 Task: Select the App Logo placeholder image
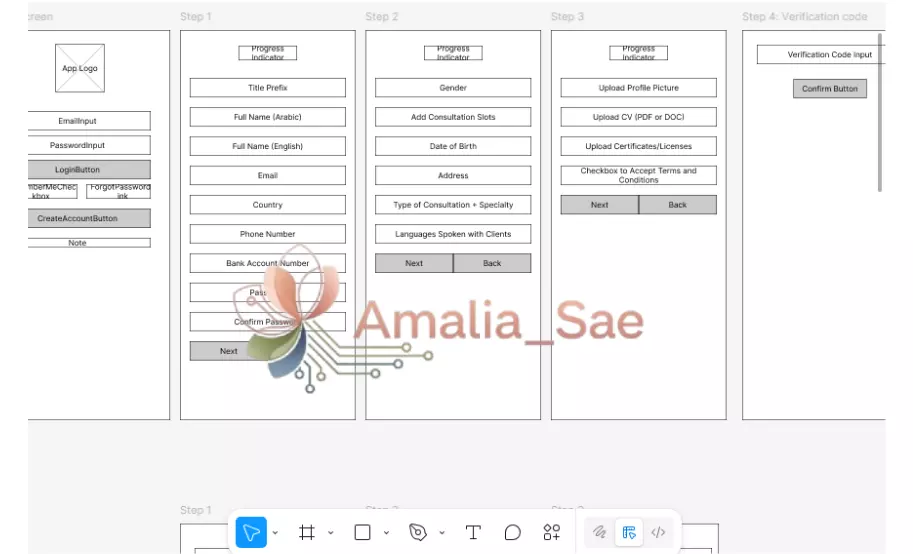point(80,68)
